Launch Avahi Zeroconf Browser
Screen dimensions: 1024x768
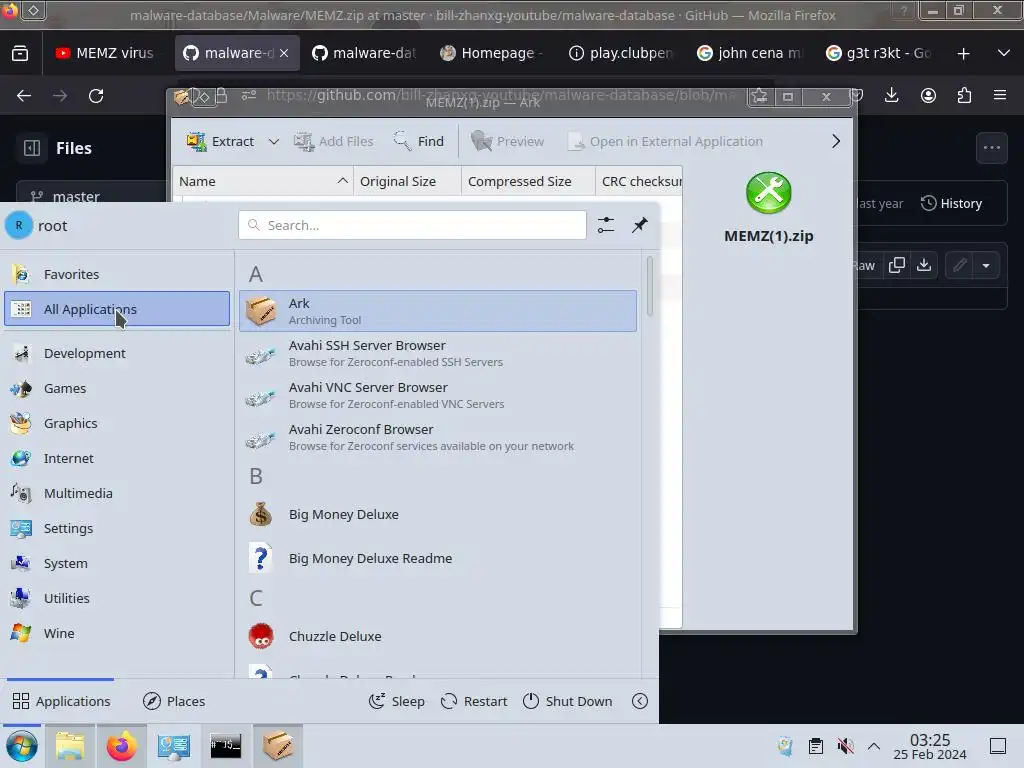coord(438,438)
